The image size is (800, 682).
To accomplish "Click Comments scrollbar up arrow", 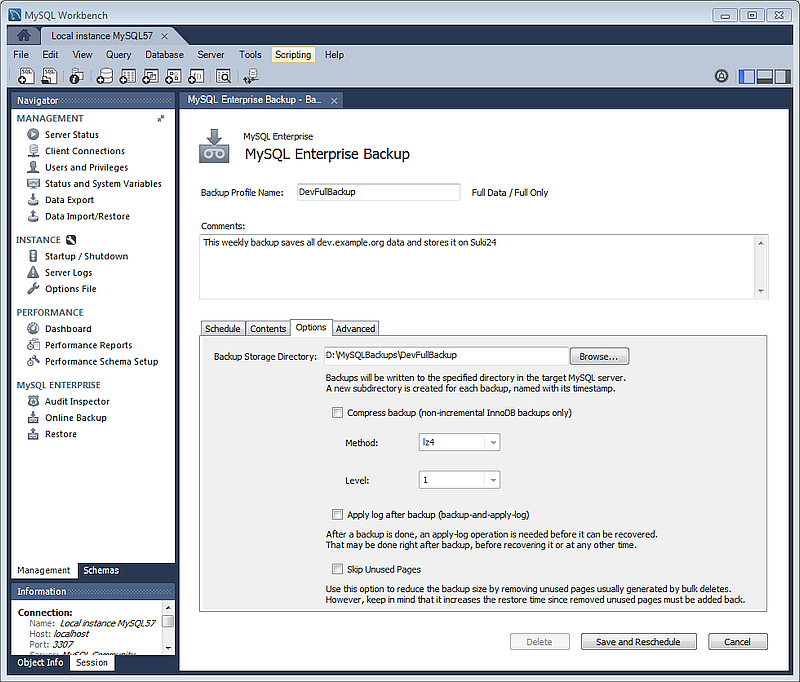I will click(761, 243).
